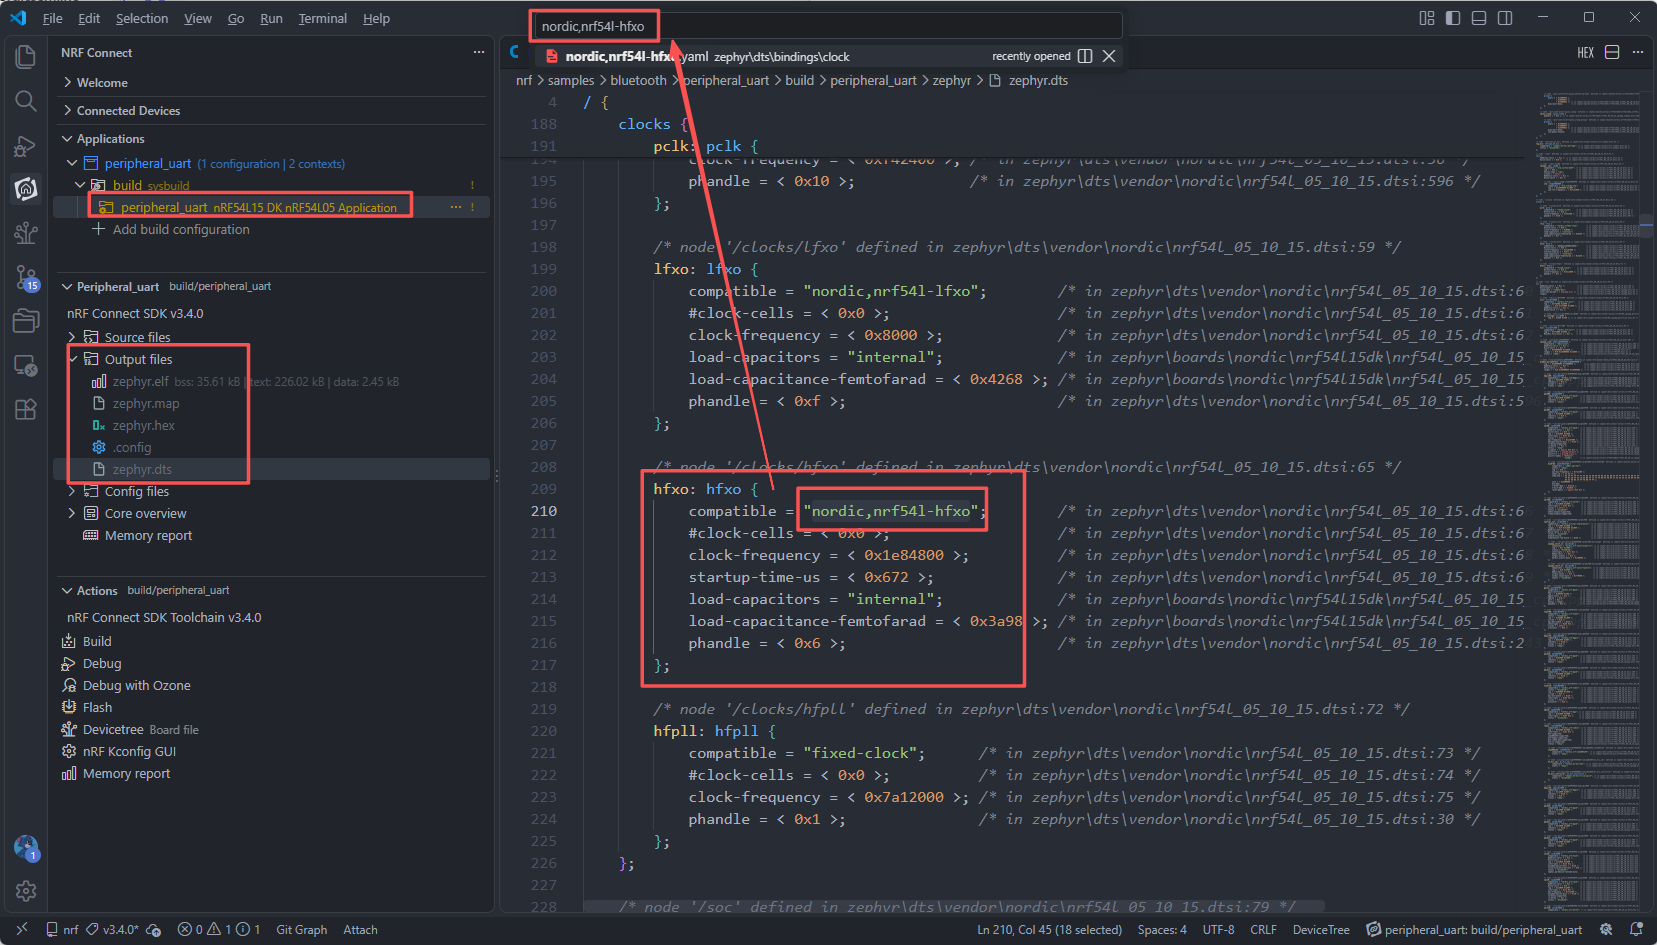
Task: Click the editor minimap on the right
Action: click(1590, 500)
